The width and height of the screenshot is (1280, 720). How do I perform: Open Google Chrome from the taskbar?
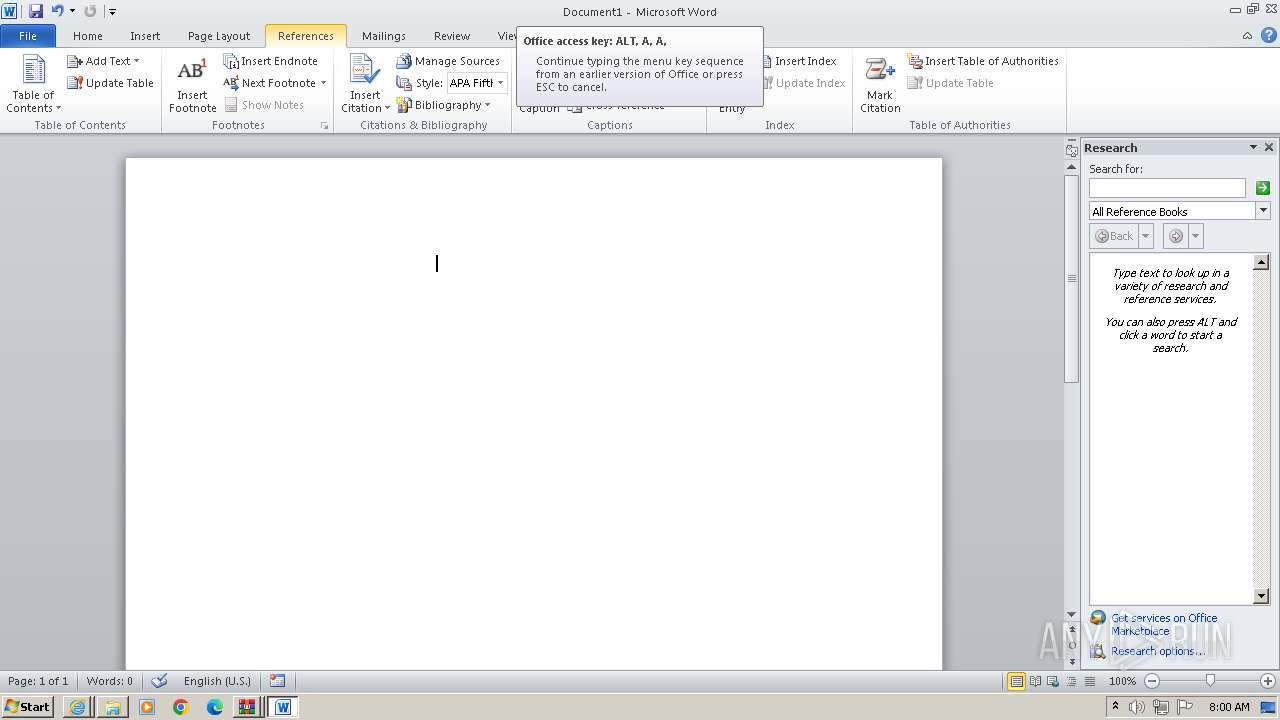(180, 707)
